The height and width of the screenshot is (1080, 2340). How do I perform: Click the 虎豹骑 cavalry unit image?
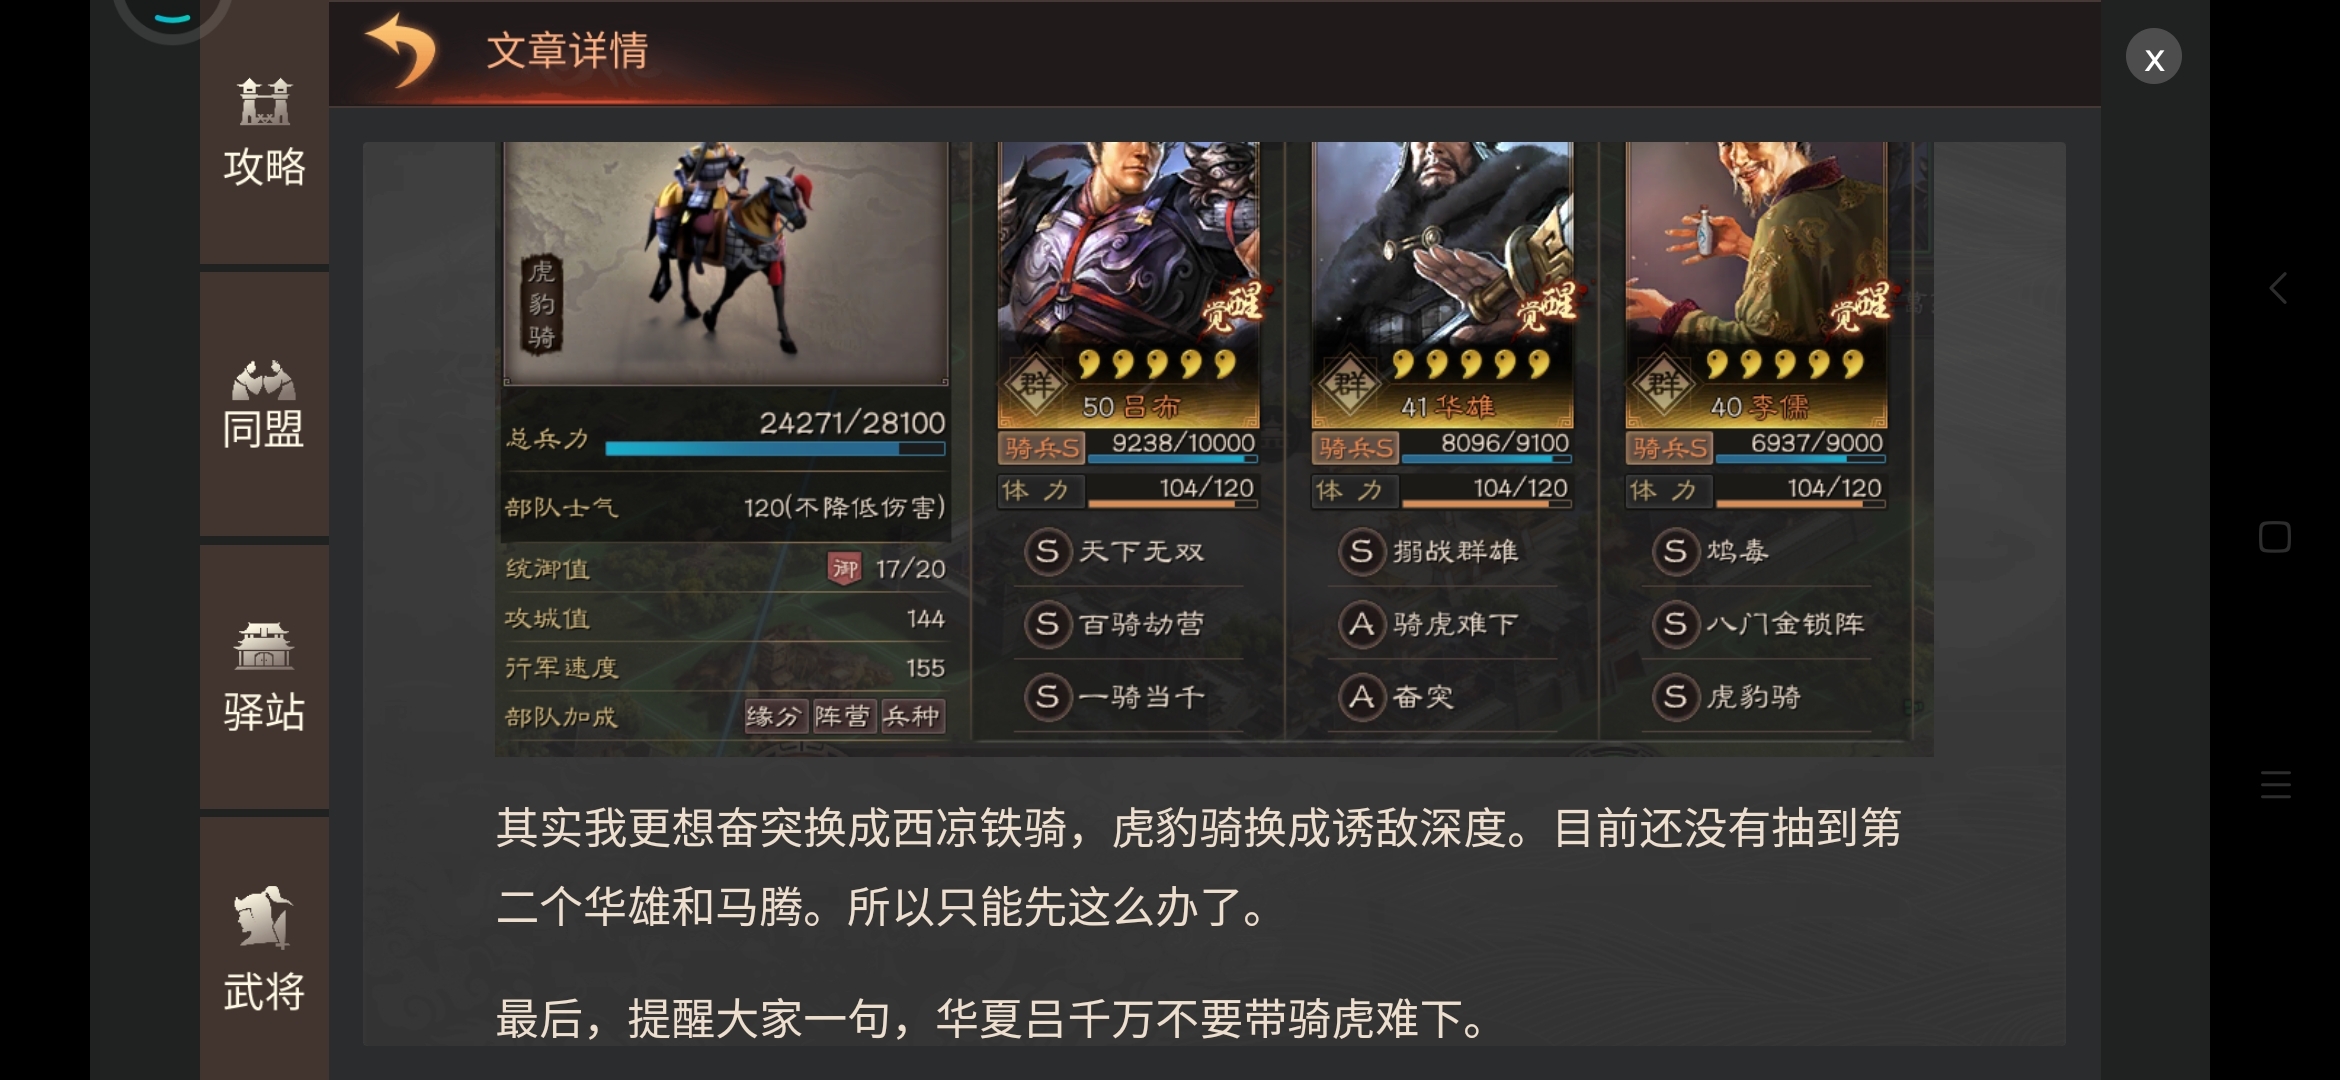[x=726, y=262]
